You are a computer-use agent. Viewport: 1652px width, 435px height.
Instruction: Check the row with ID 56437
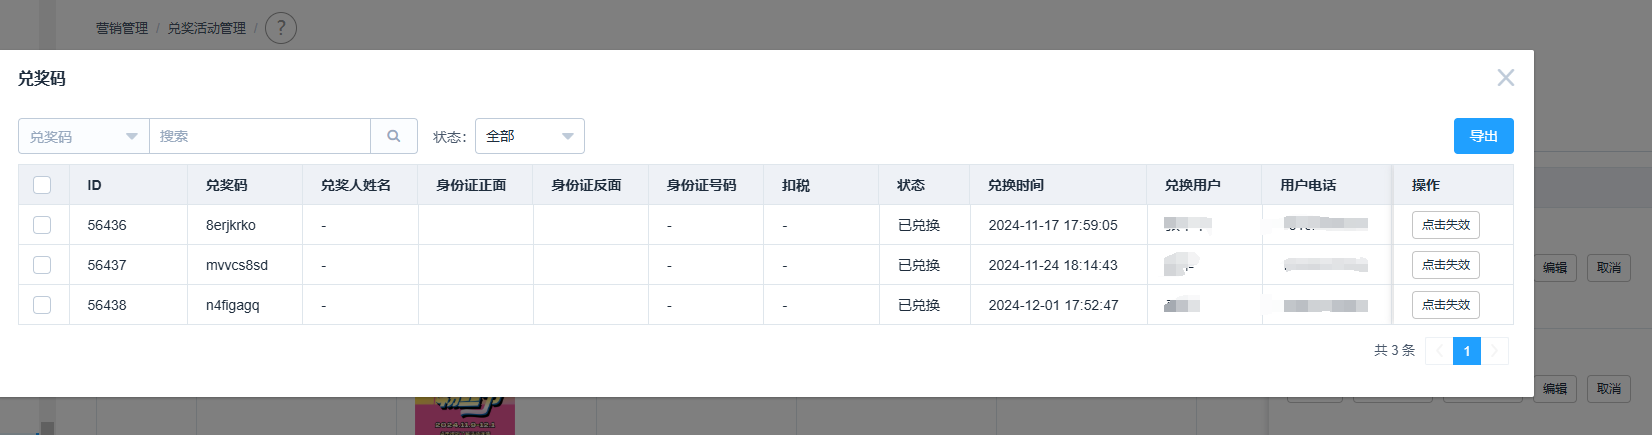[x=42, y=265]
